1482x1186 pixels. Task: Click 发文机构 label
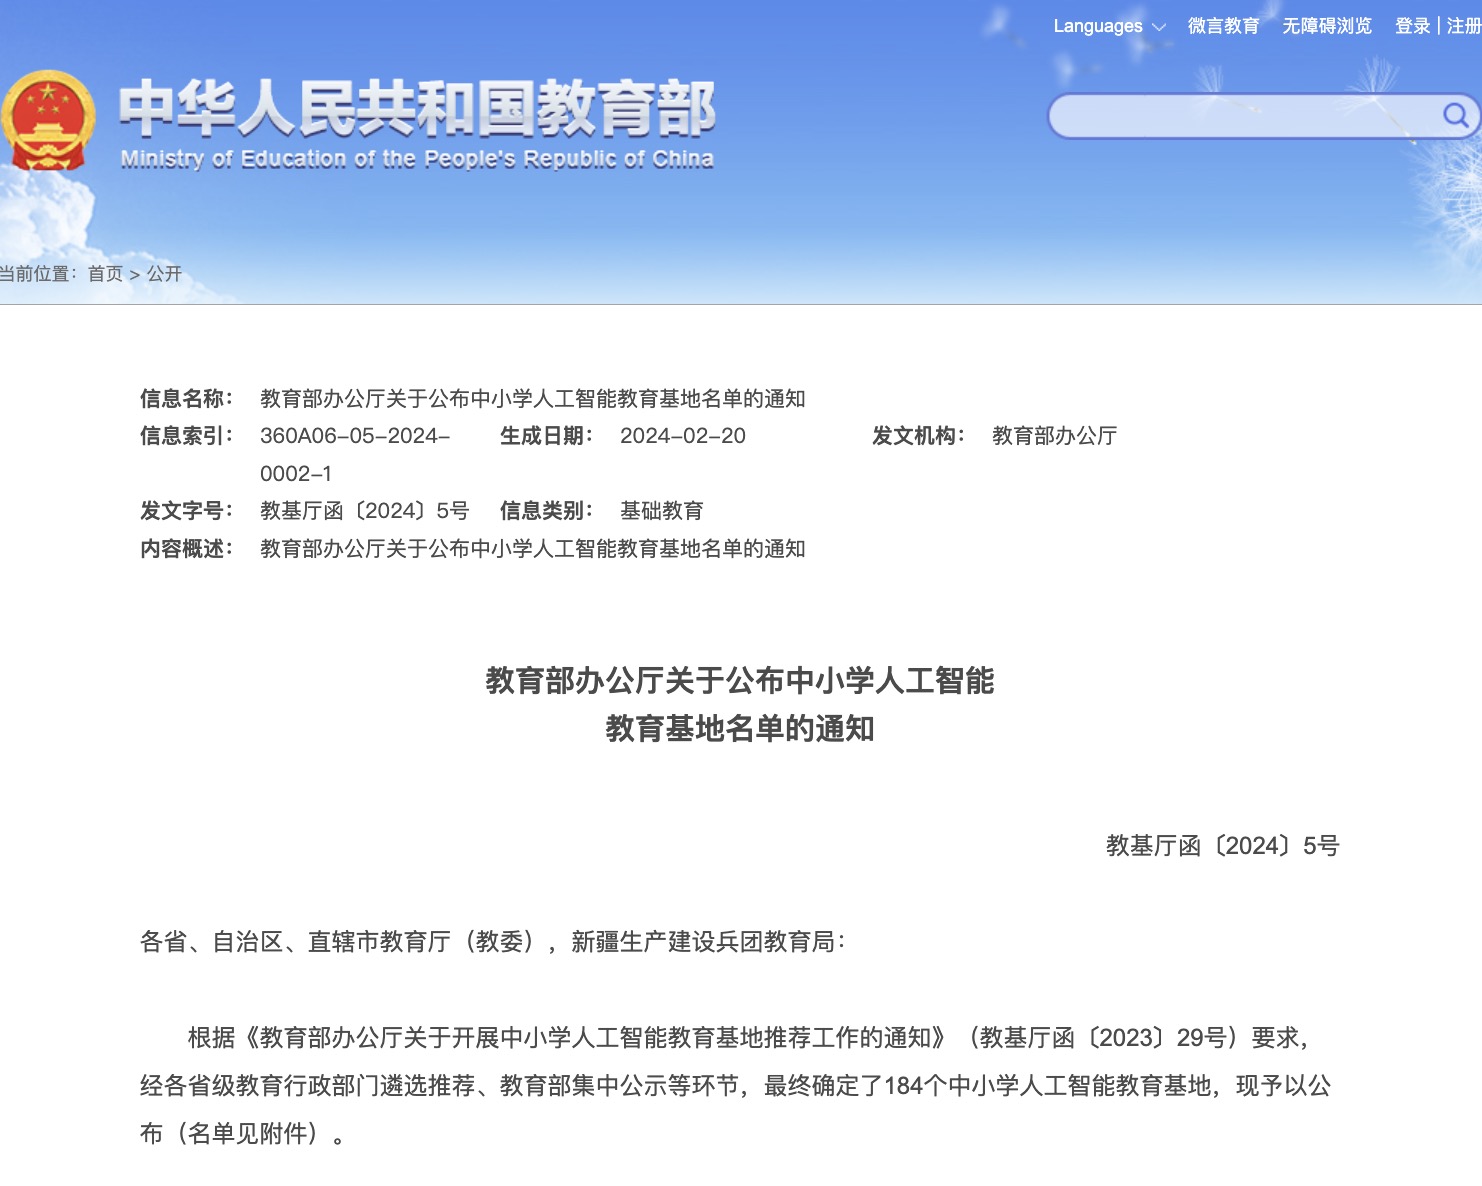tap(918, 436)
